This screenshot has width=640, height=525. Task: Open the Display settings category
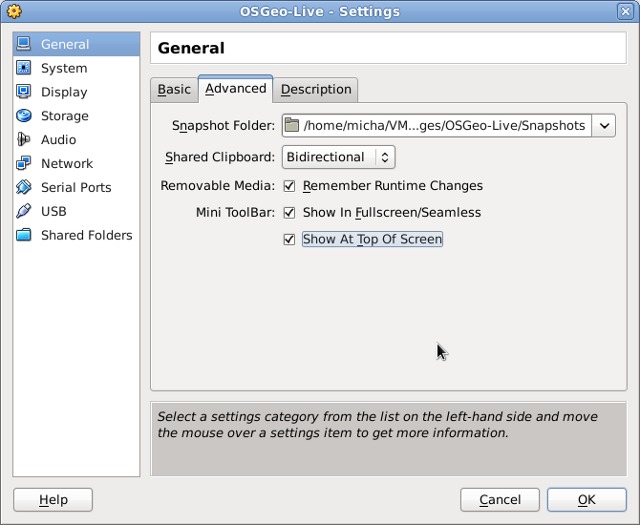tap(76, 92)
